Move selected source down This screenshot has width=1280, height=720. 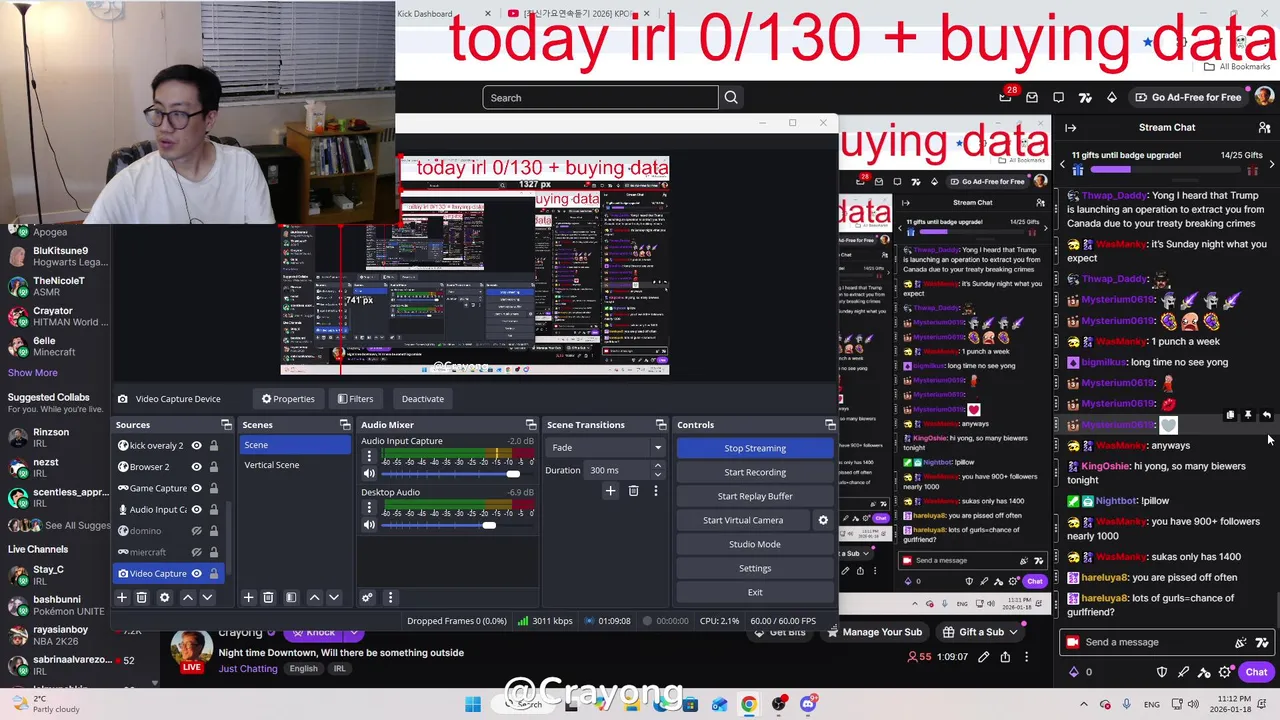[207, 597]
